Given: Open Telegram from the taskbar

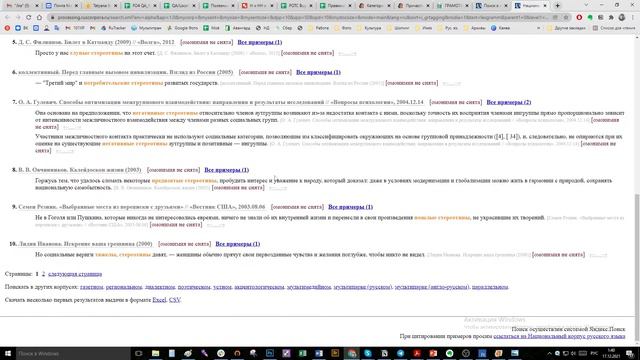Looking at the screenshot, I should pyautogui.click(x=400, y=353).
